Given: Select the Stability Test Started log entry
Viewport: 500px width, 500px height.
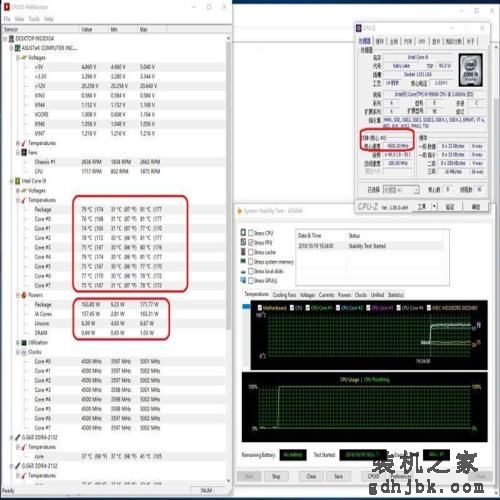Looking at the screenshot, I should [370, 246].
